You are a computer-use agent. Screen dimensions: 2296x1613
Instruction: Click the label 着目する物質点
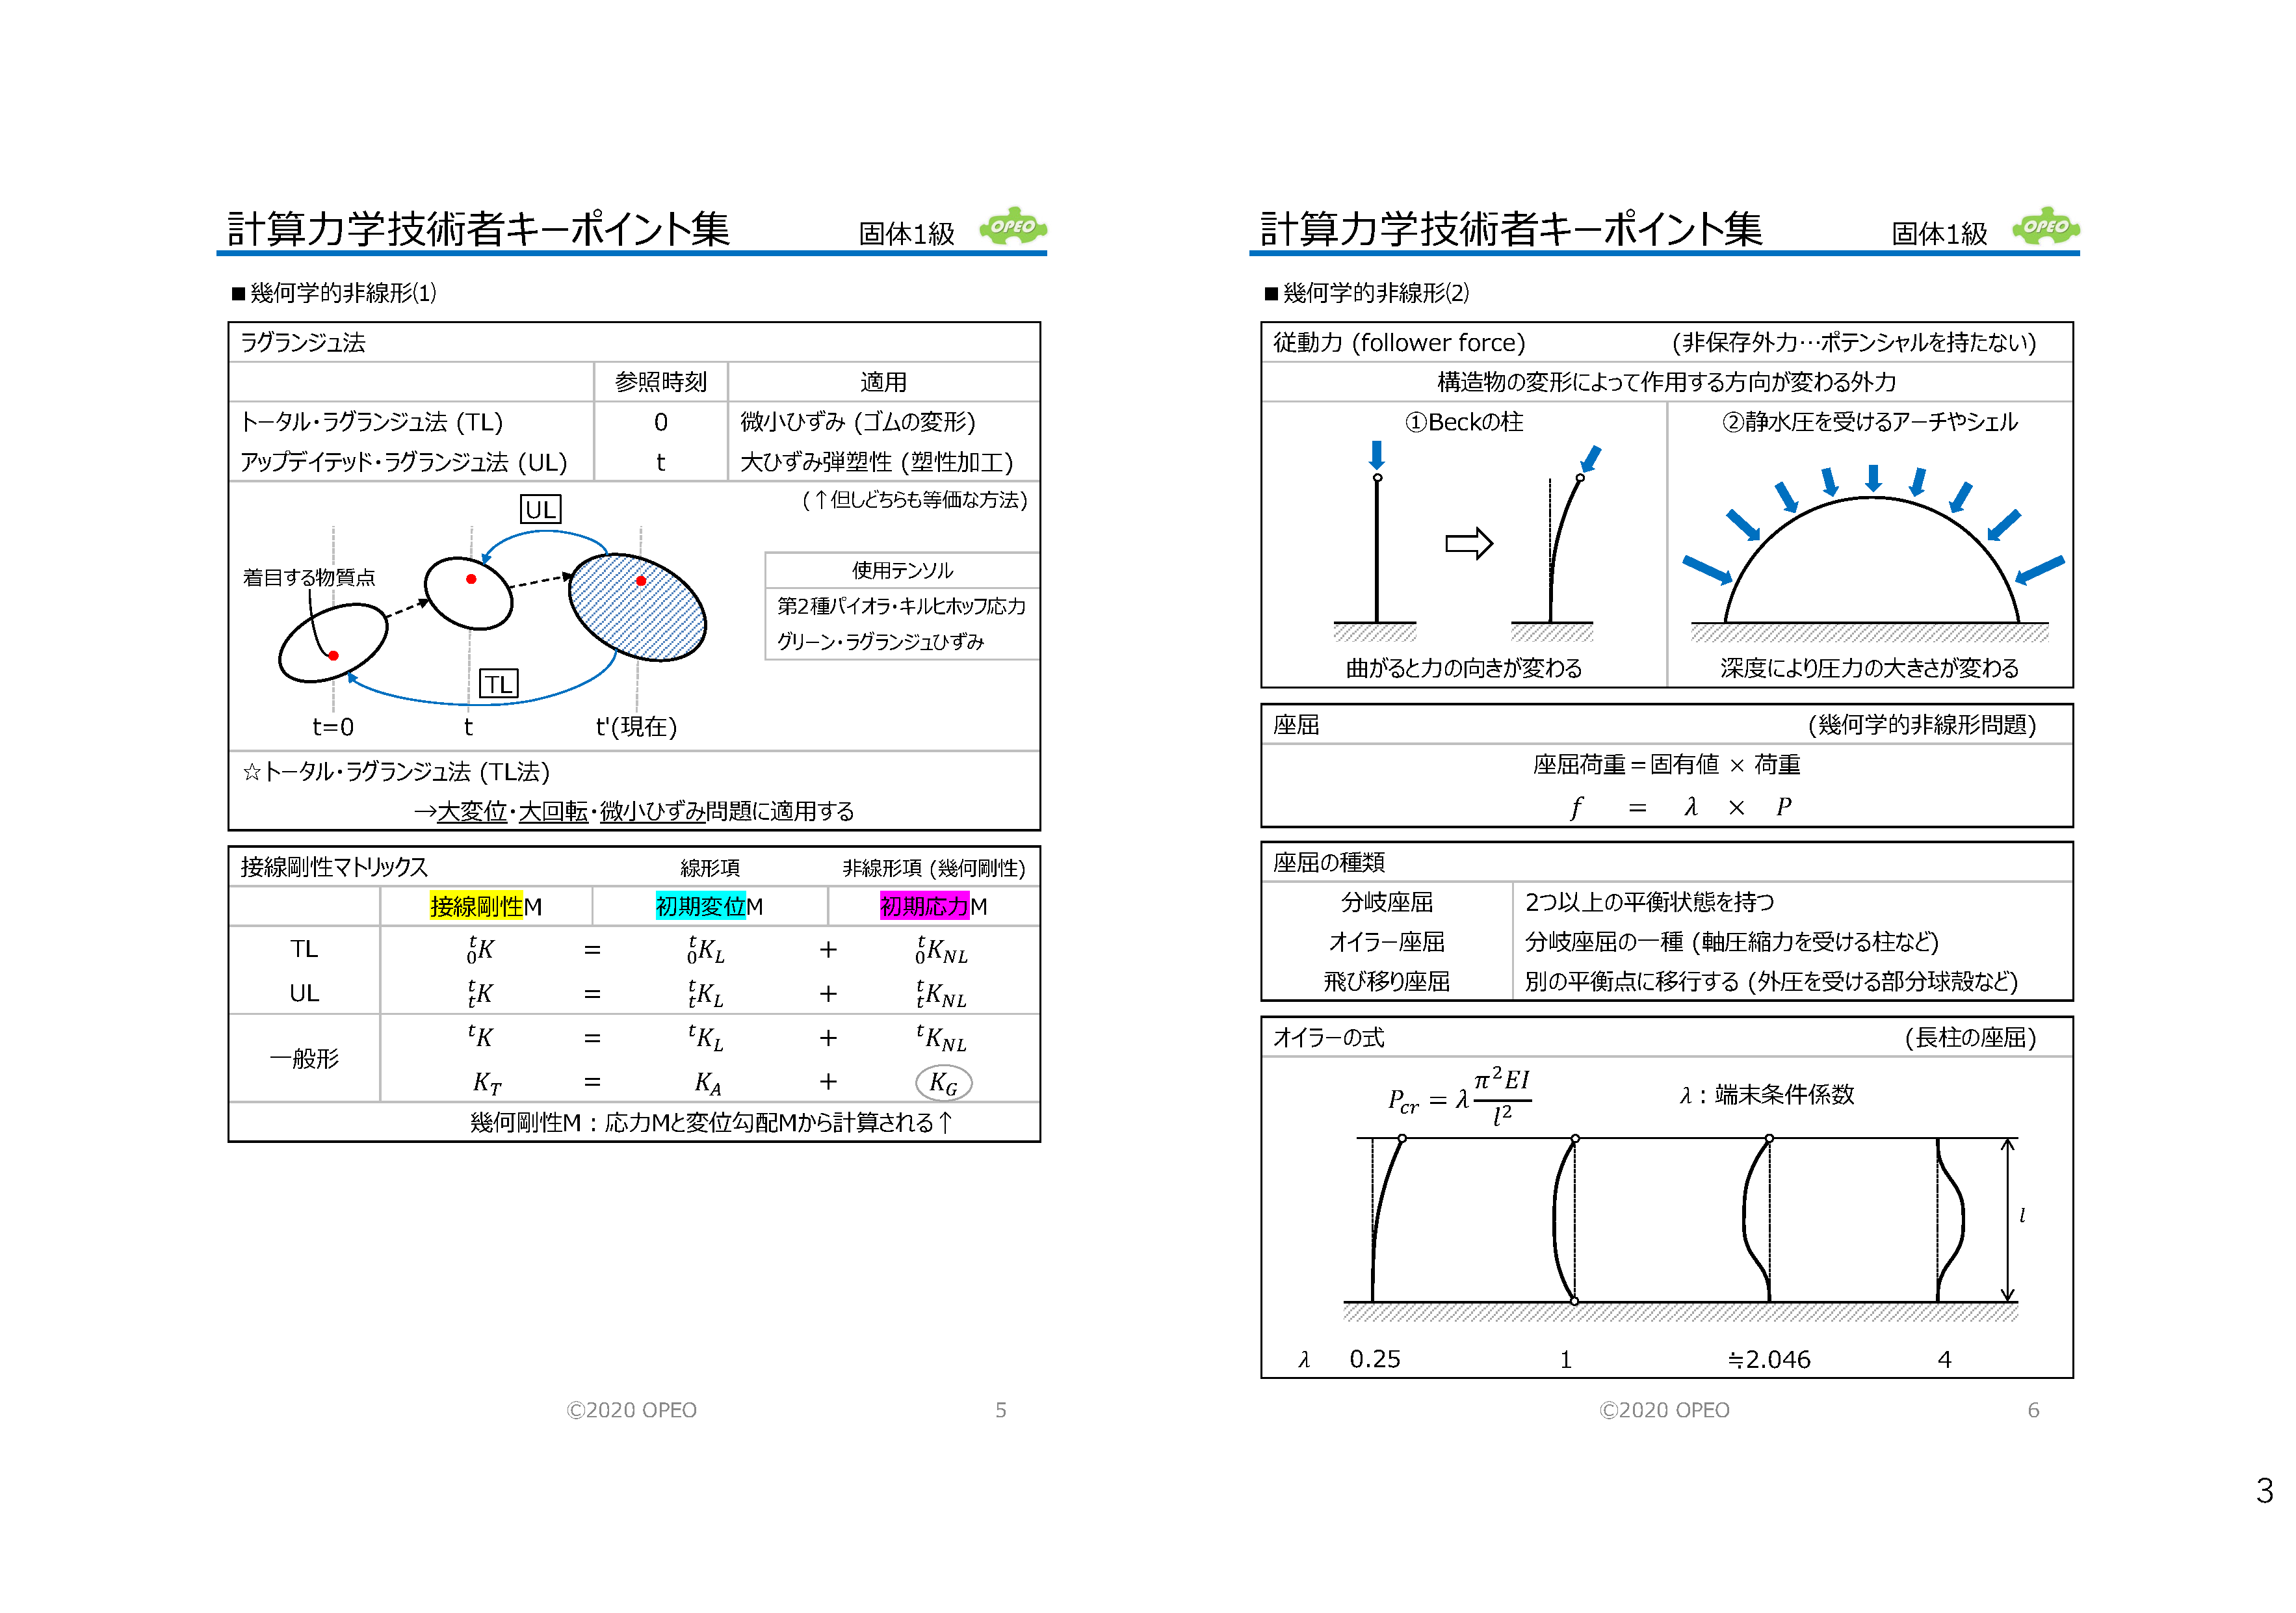[309, 577]
